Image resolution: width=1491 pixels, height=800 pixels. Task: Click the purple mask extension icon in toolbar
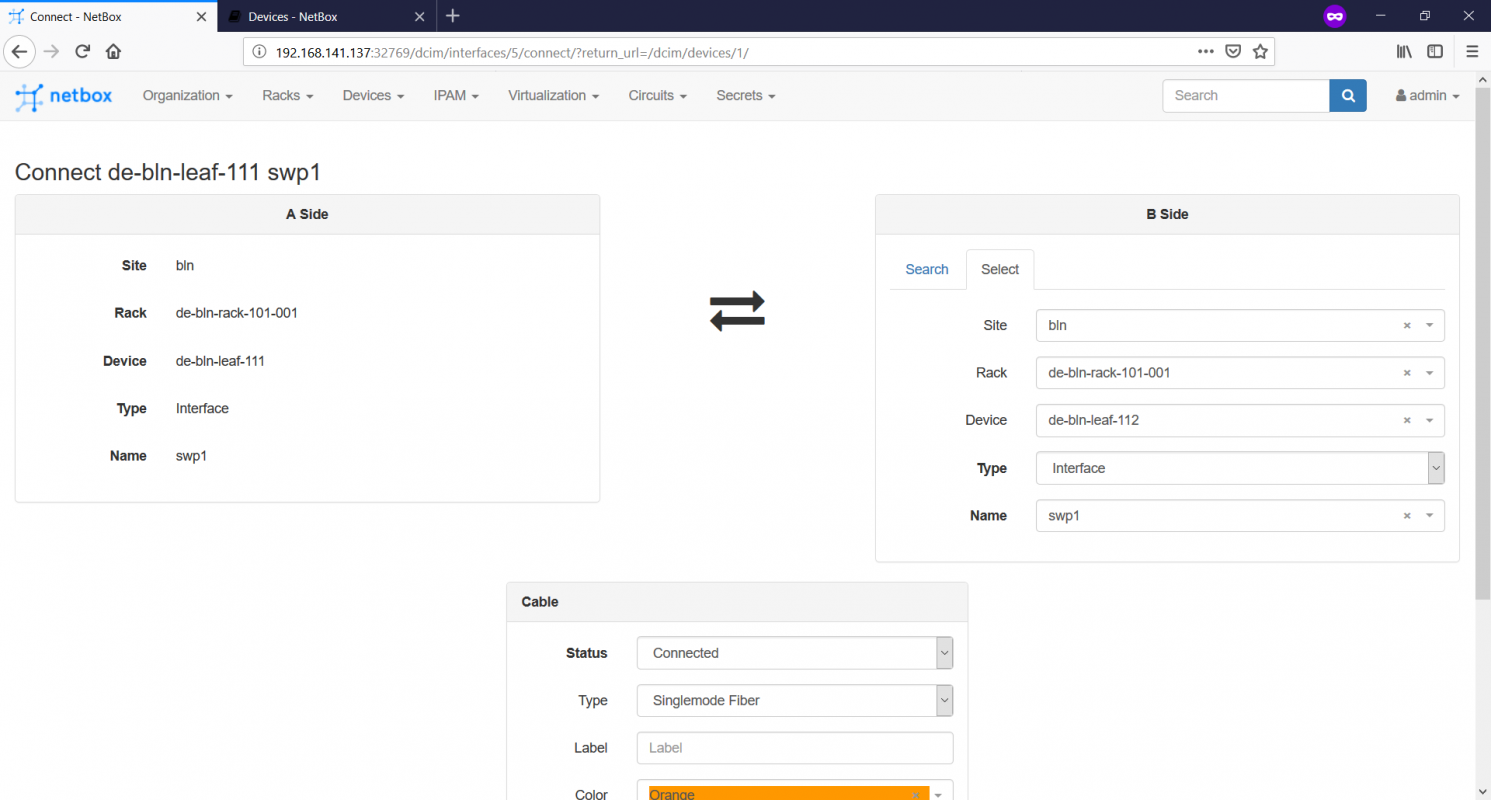pos(1334,16)
